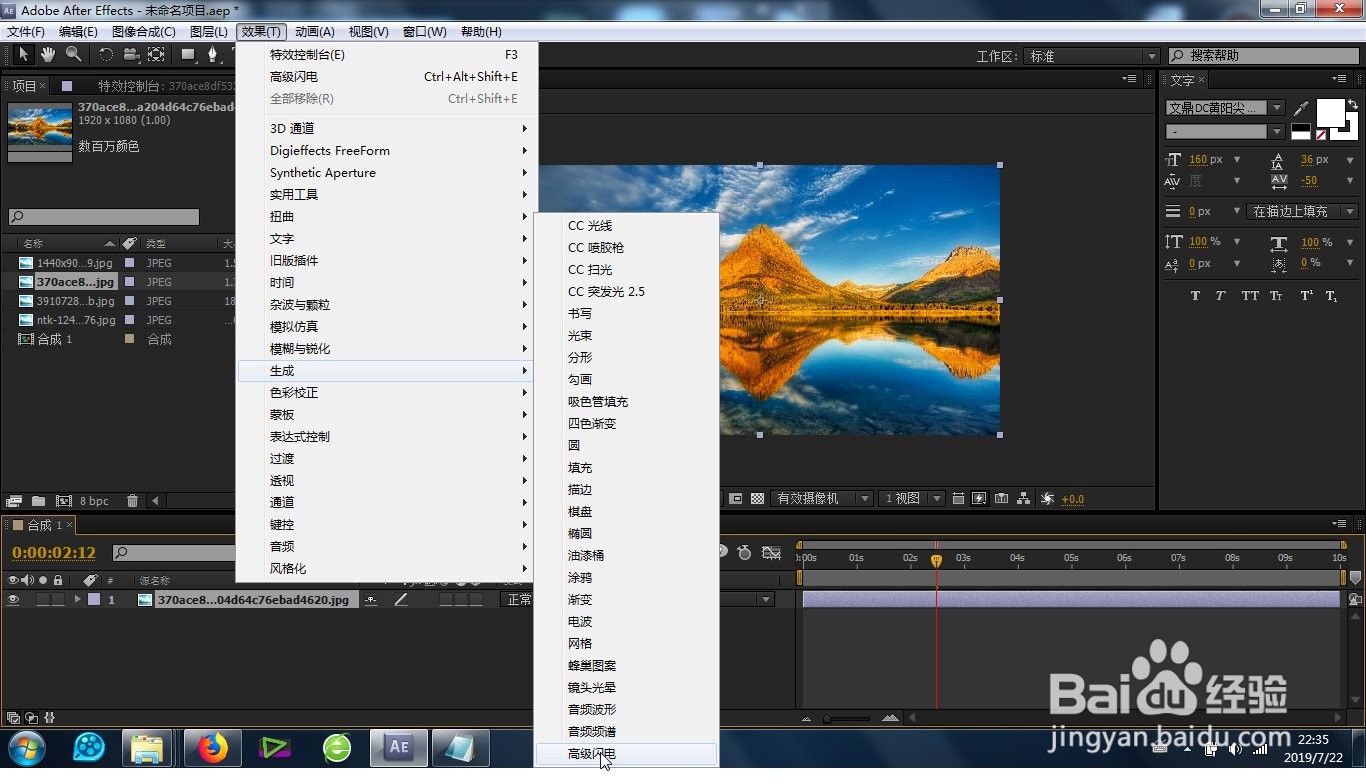Select the Pen tool in the toolbar
This screenshot has height=784, width=1366.
tap(213, 55)
